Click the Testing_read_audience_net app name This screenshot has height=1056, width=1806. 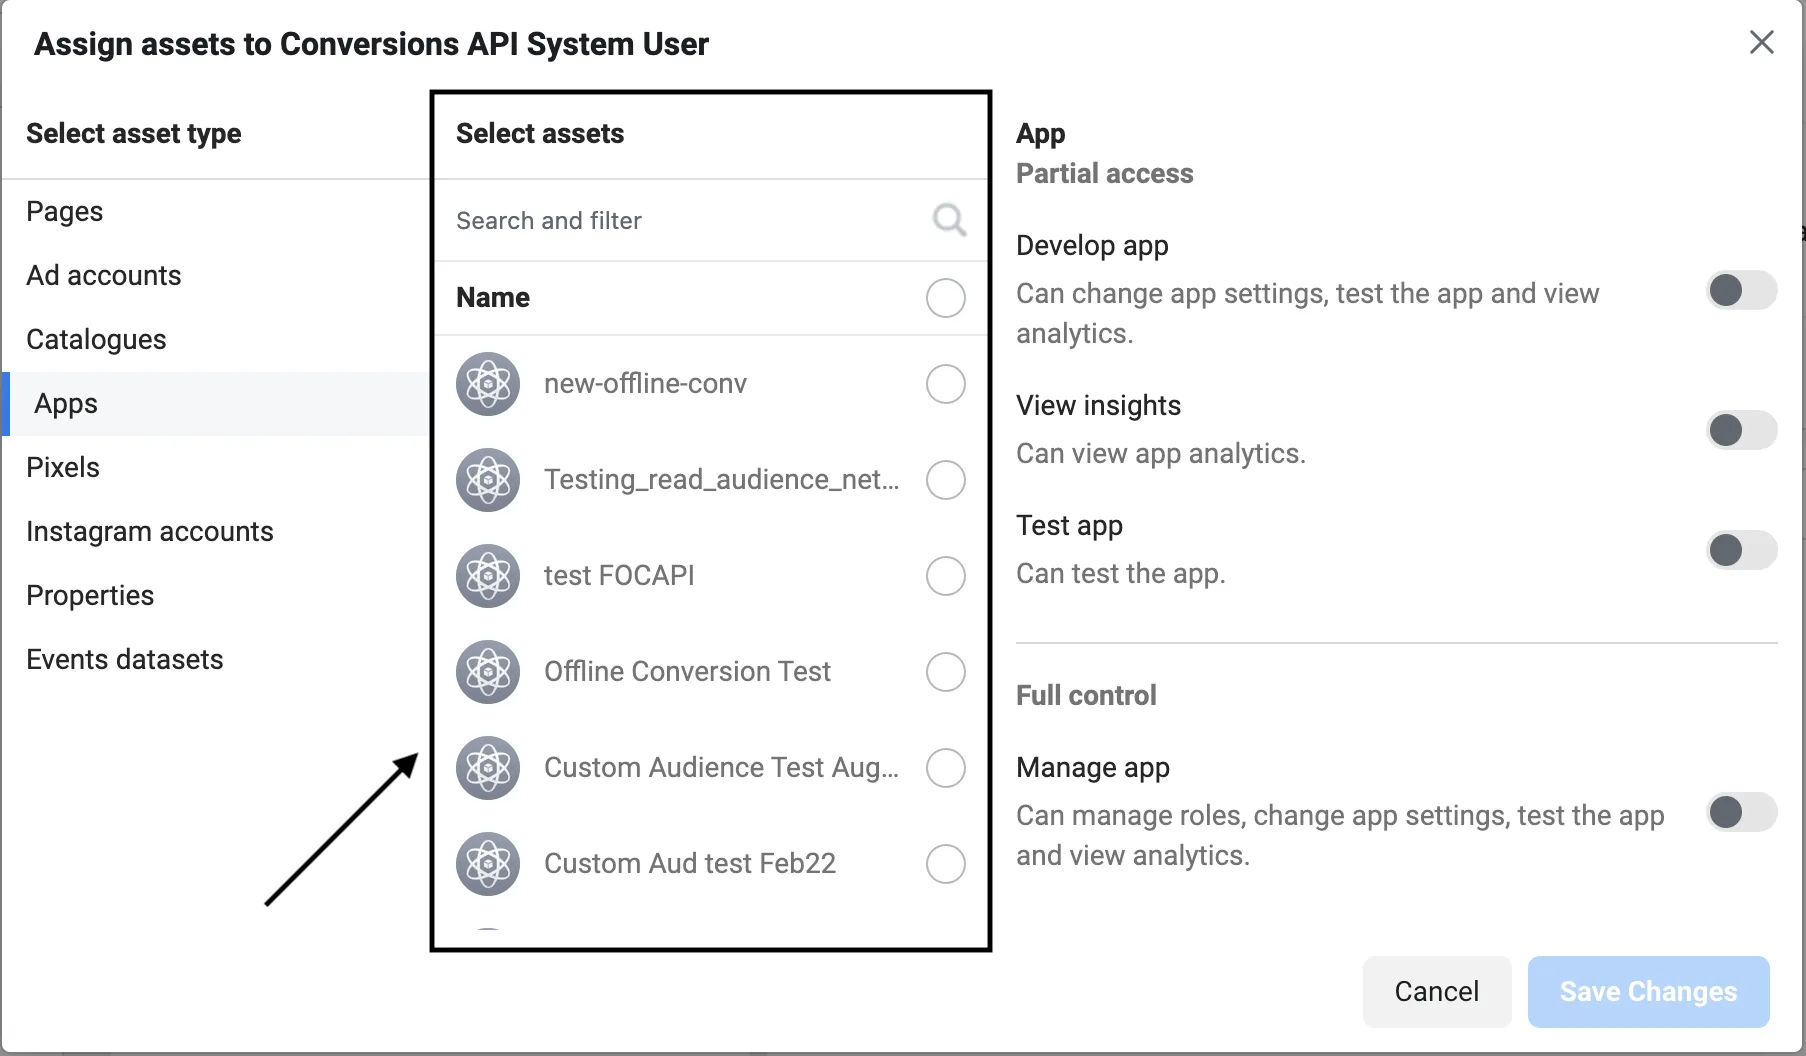tap(721, 480)
